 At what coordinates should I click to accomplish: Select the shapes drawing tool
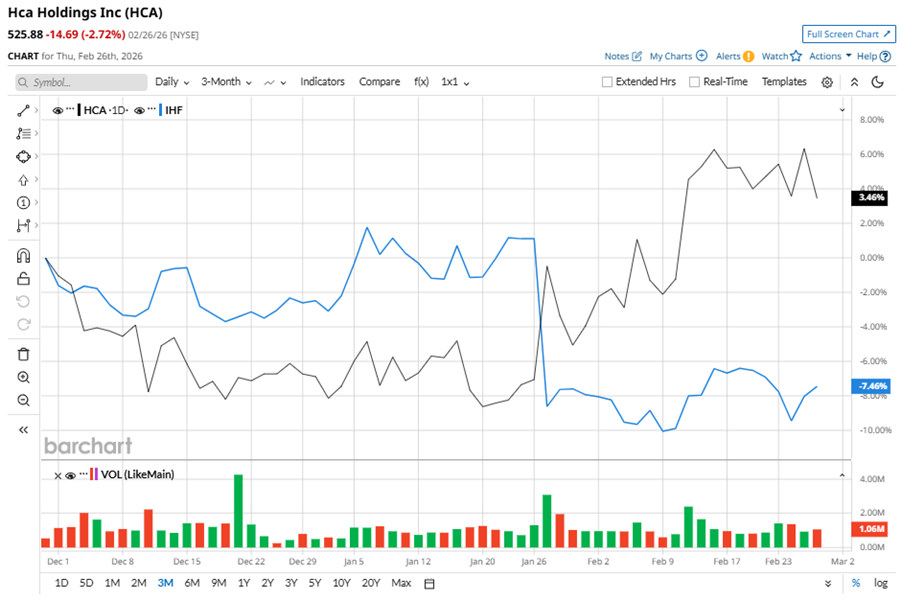[23, 156]
